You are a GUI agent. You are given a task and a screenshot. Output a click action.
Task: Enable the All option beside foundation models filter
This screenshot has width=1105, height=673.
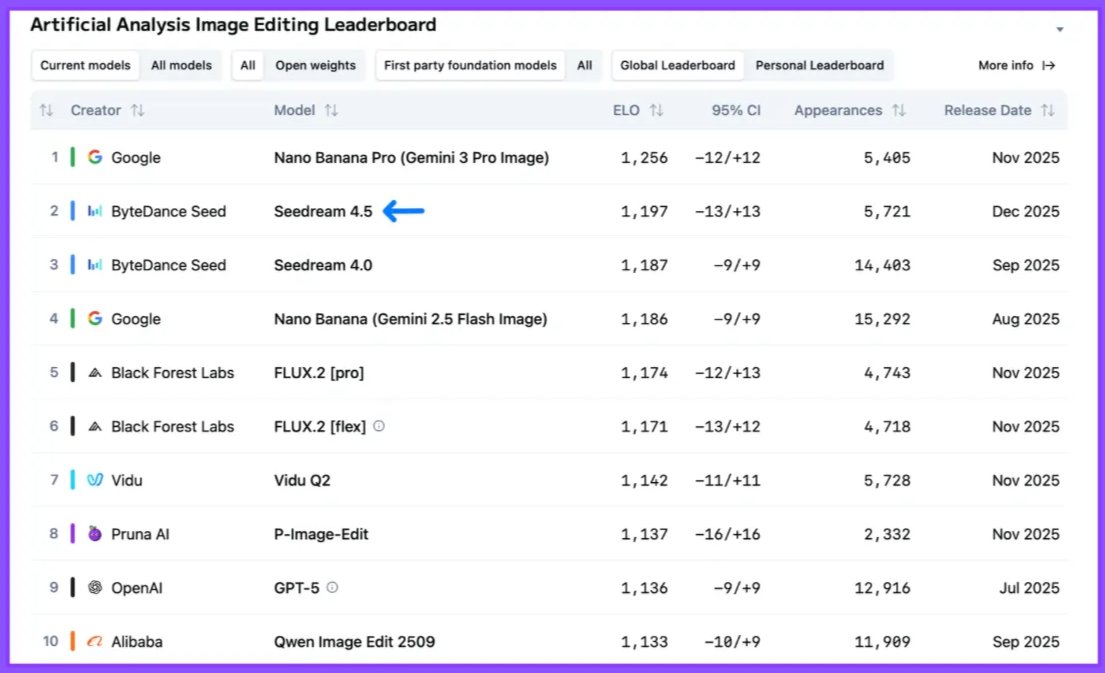585,65
